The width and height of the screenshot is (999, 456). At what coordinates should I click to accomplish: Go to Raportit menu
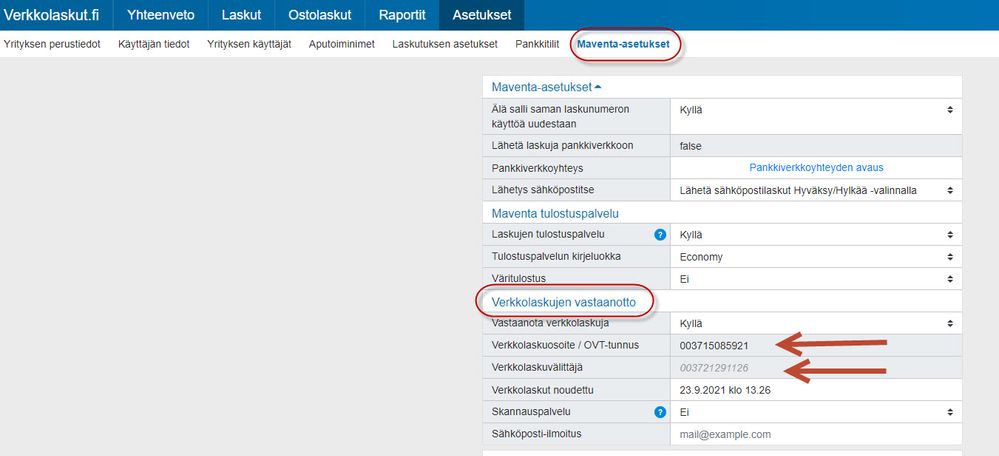[x=402, y=15]
